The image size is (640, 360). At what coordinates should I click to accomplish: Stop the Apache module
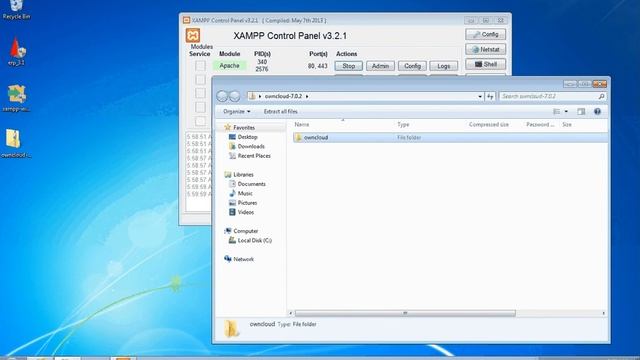pos(349,66)
